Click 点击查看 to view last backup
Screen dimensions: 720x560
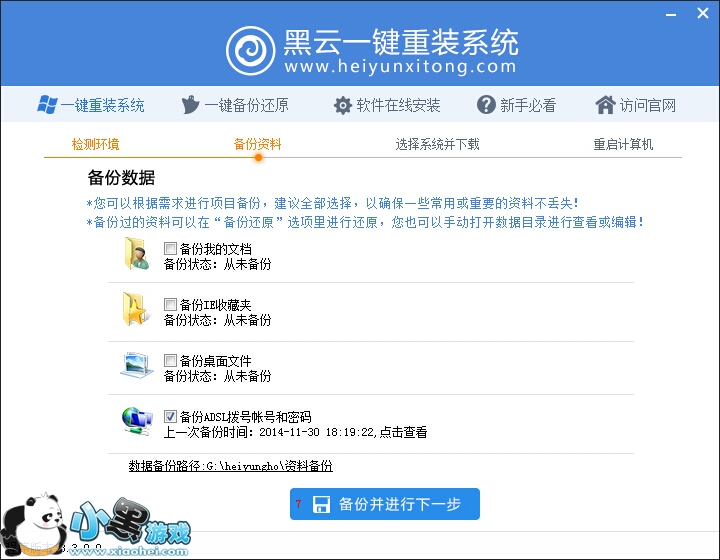coord(403,432)
